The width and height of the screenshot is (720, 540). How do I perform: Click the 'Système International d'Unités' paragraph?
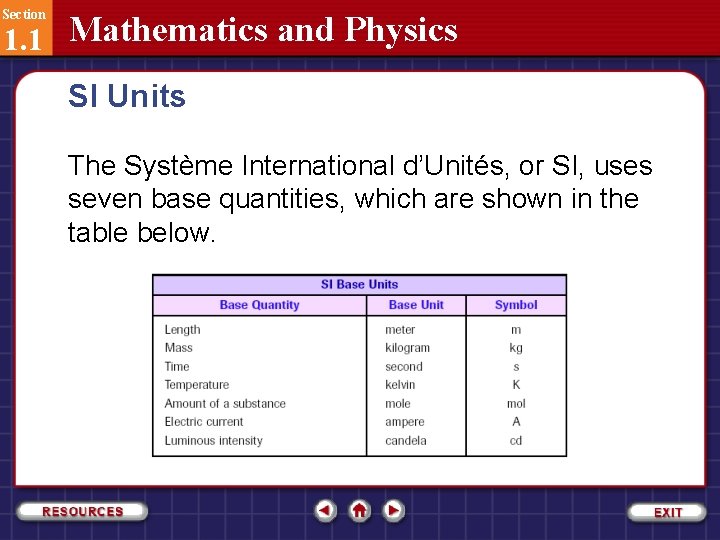click(x=360, y=199)
